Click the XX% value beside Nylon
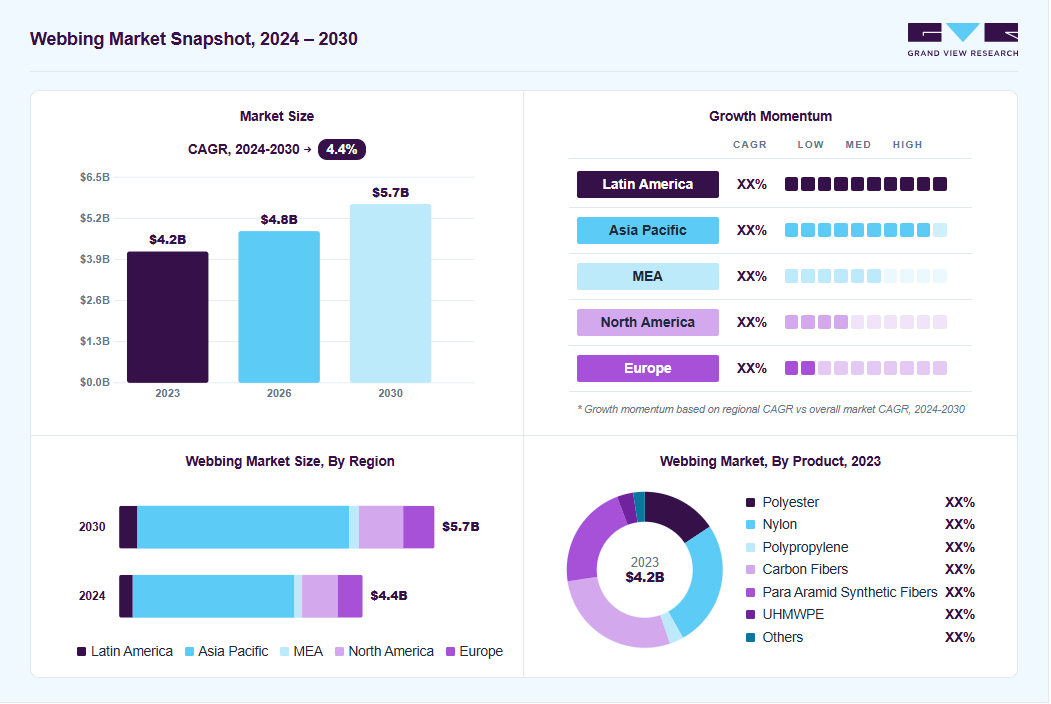1051x704 pixels. click(960, 524)
